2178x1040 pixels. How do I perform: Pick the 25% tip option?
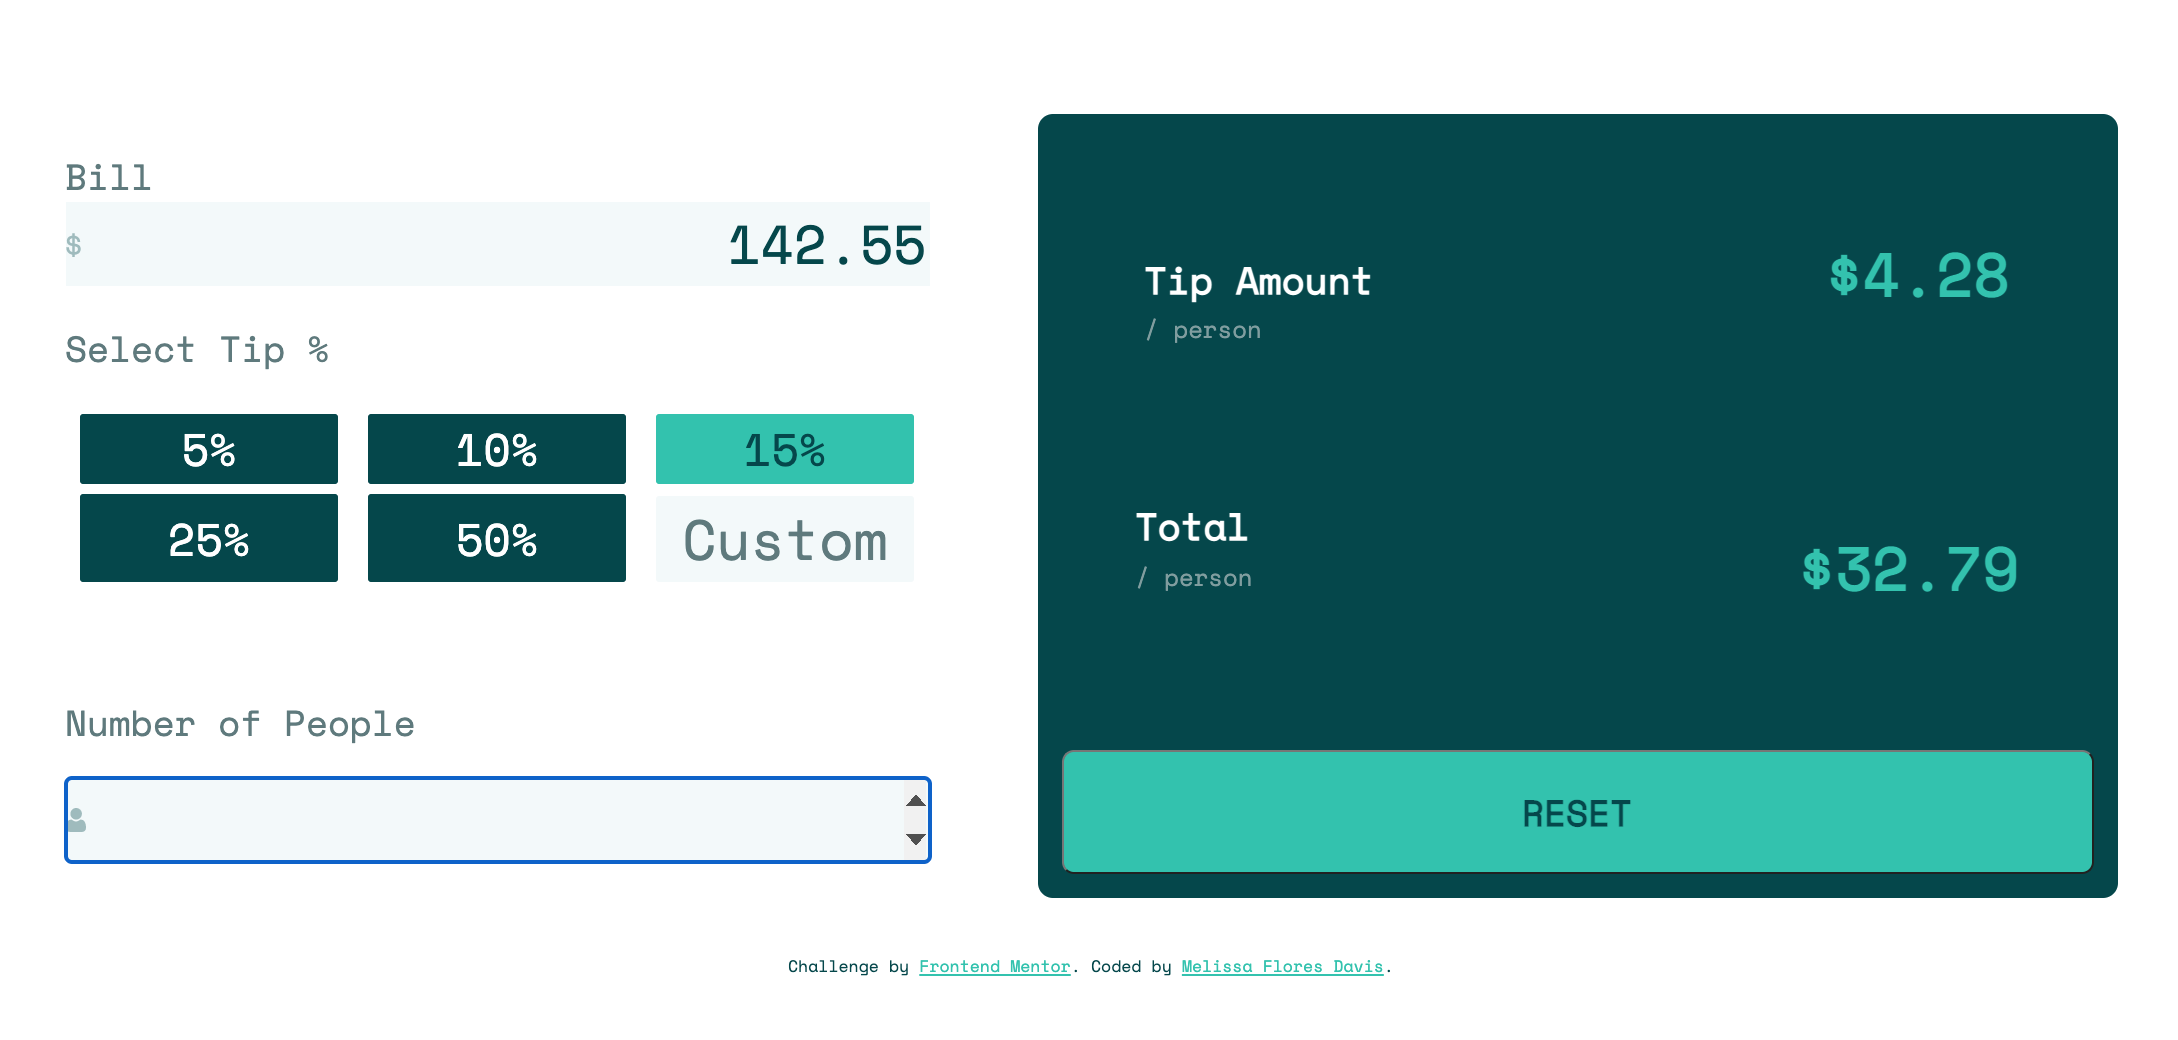click(x=209, y=539)
